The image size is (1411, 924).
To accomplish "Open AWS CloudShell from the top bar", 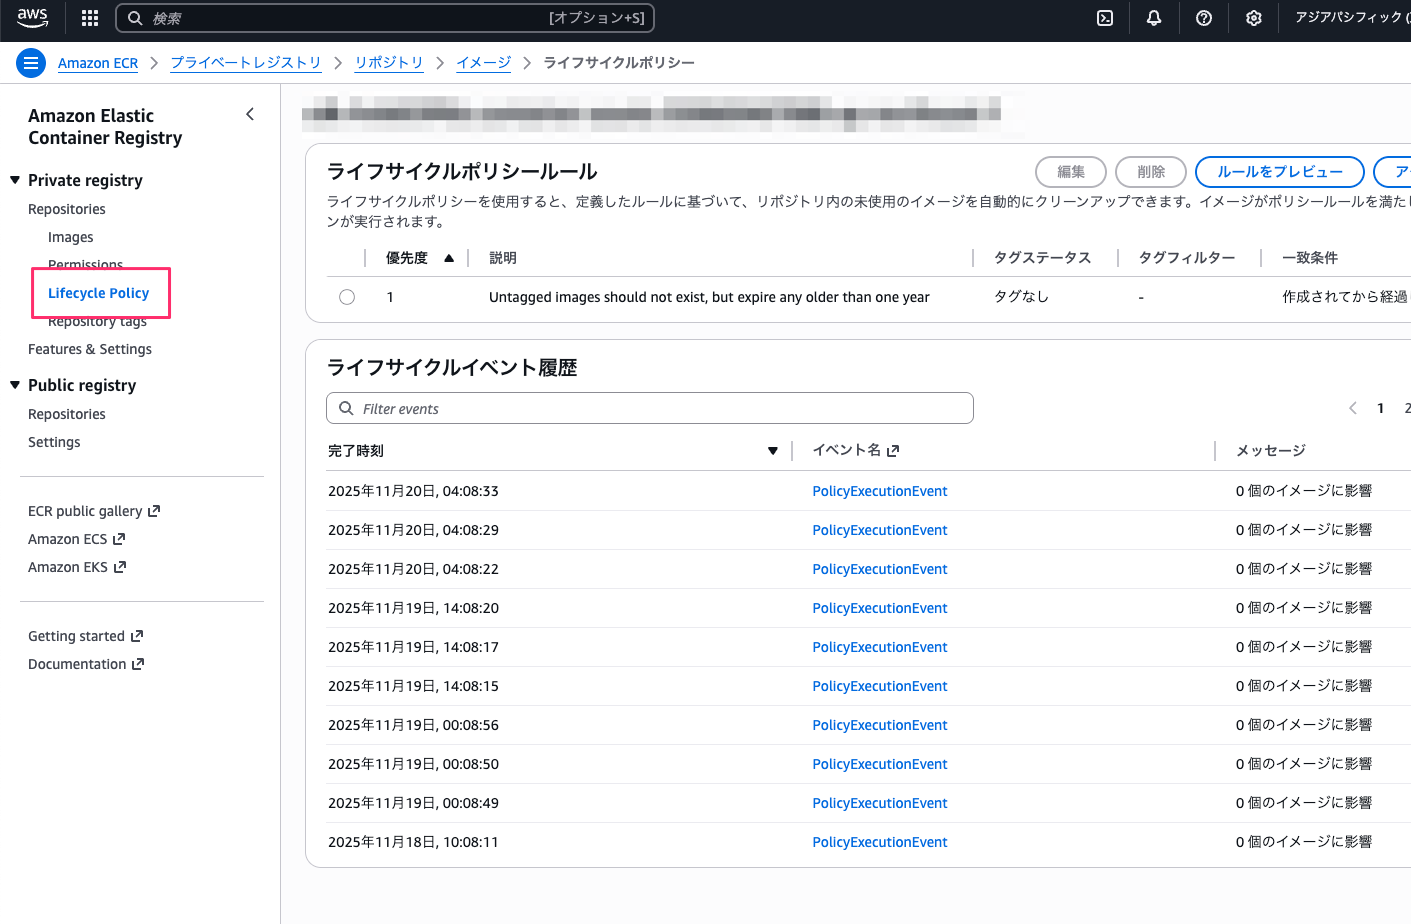I will [x=1104, y=18].
